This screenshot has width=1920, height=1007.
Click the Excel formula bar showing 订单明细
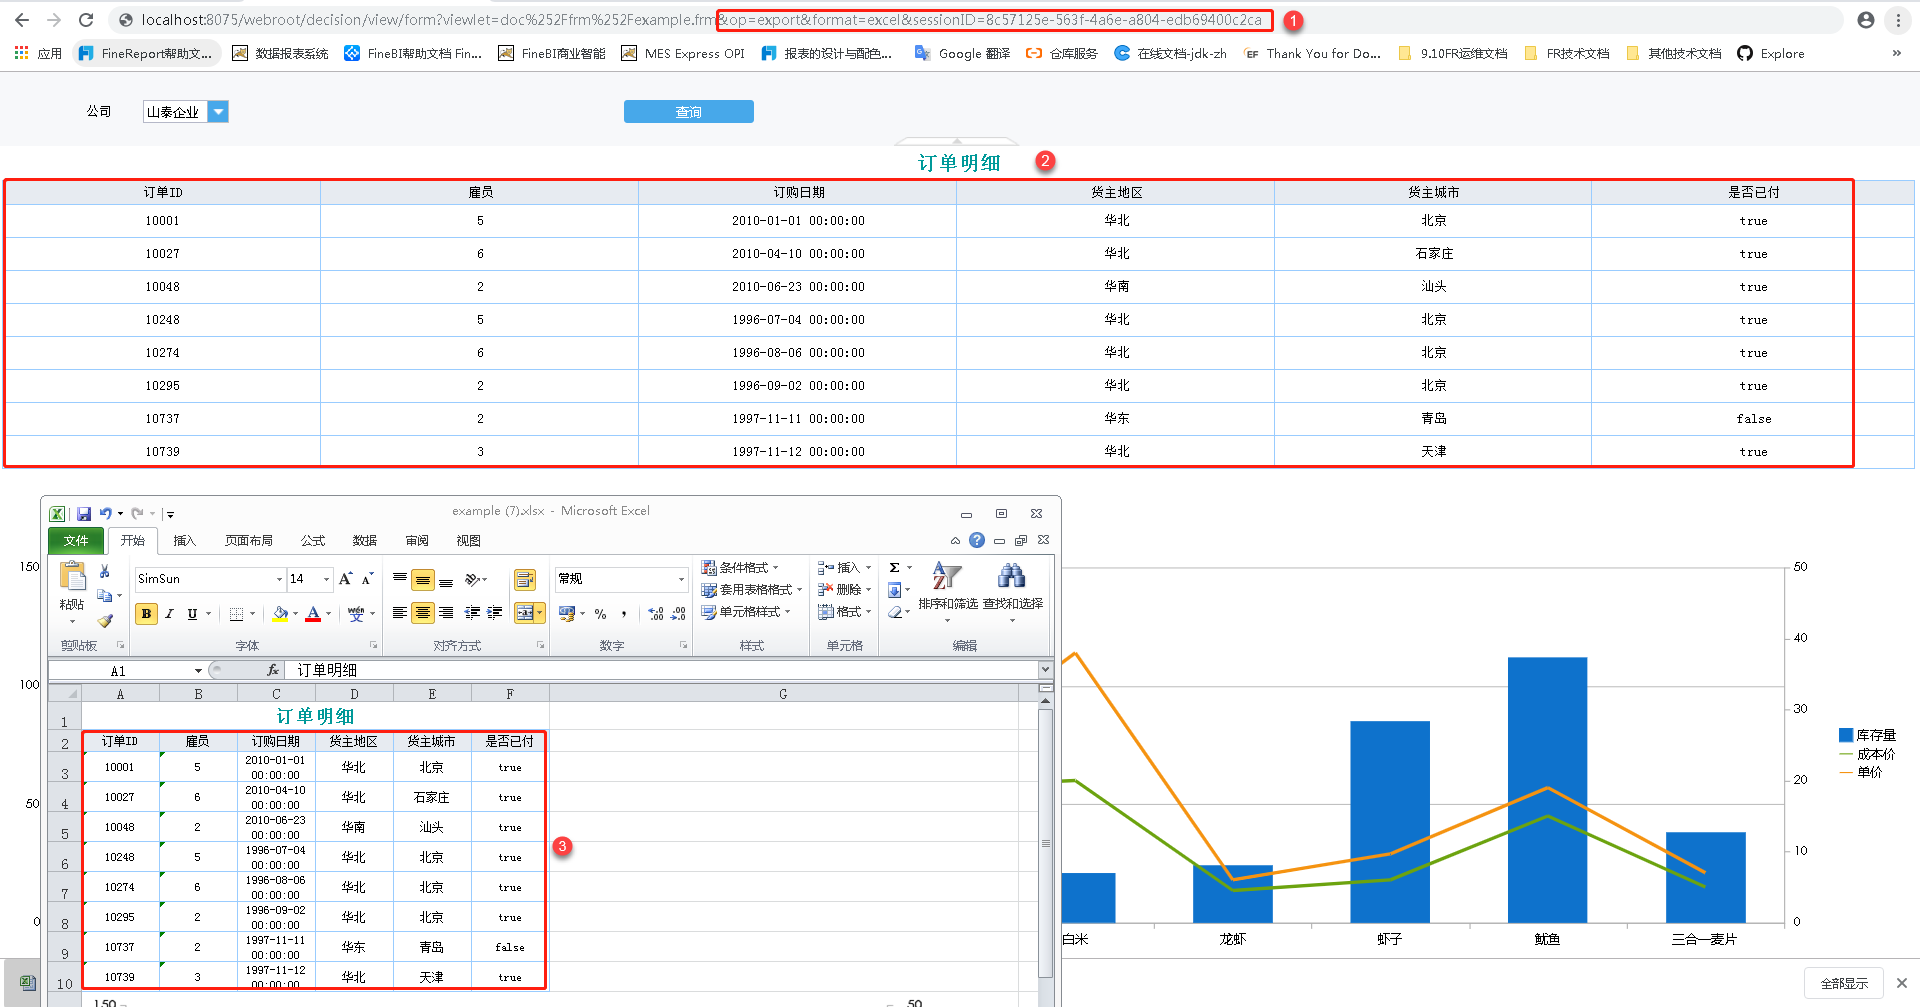pyautogui.click(x=662, y=671)
